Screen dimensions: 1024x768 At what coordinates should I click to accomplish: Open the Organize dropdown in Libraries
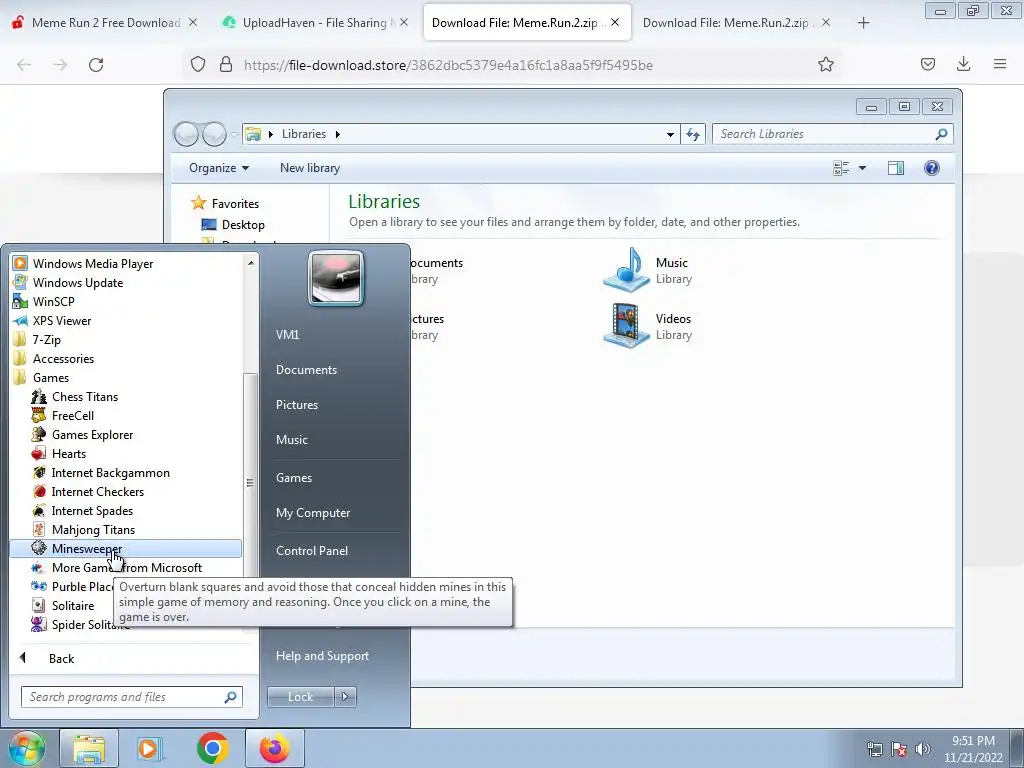pos(219,168)
